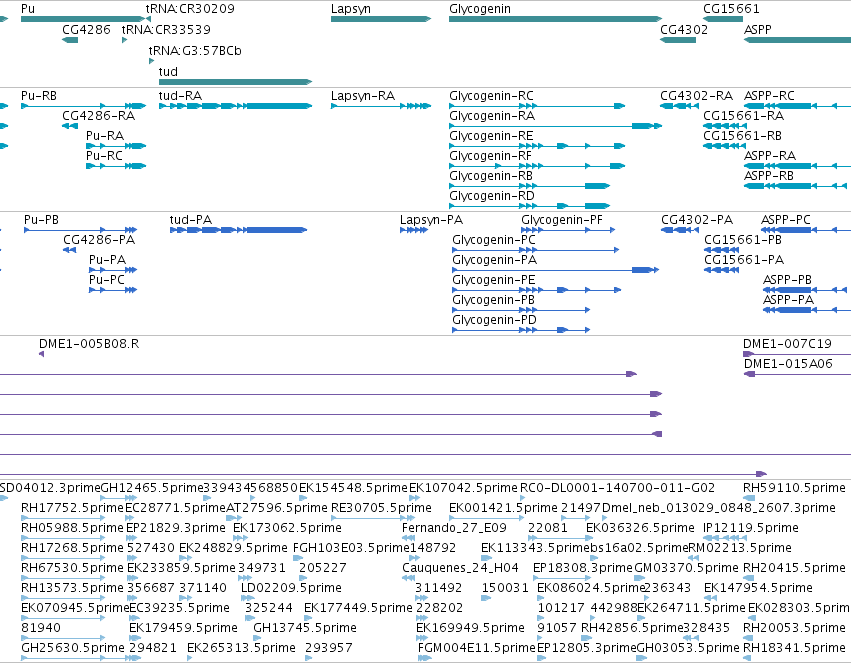Select the Glycogenin-RE transcript
Viewport: 851px width, 663px height.
537,146
